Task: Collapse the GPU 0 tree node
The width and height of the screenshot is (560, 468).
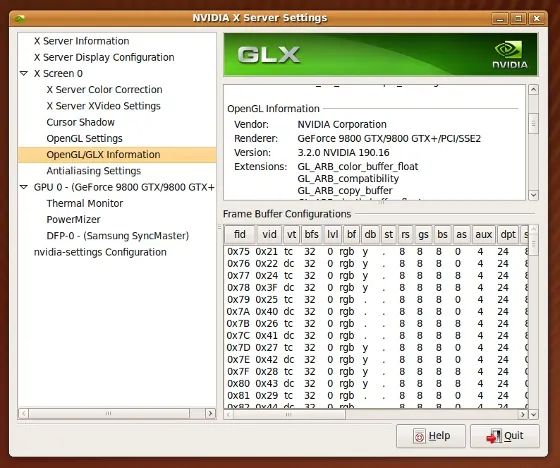Action: click(x=24, y=187)
